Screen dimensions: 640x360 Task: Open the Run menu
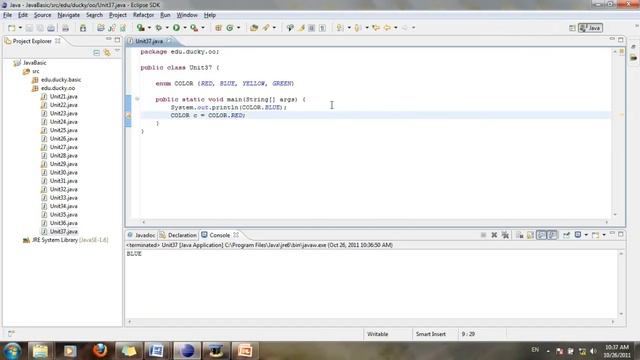[165, 15]
